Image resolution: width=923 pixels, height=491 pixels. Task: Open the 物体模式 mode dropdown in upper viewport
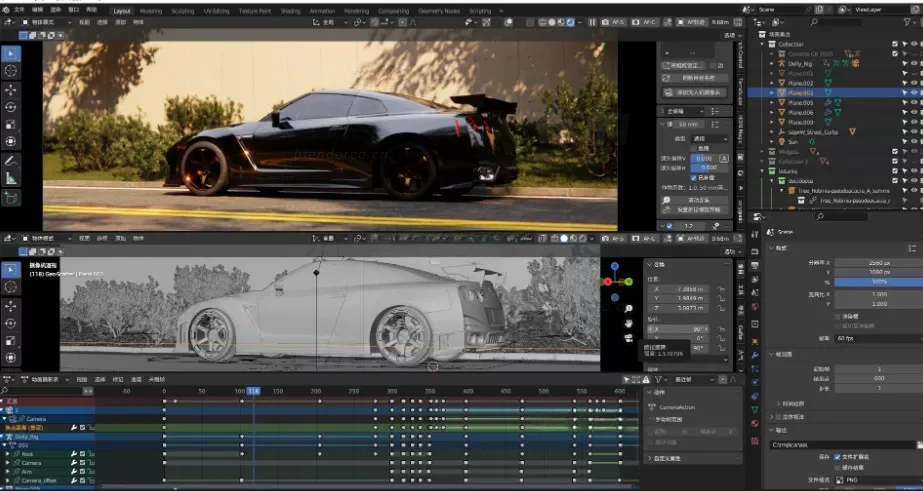[46, 22]
